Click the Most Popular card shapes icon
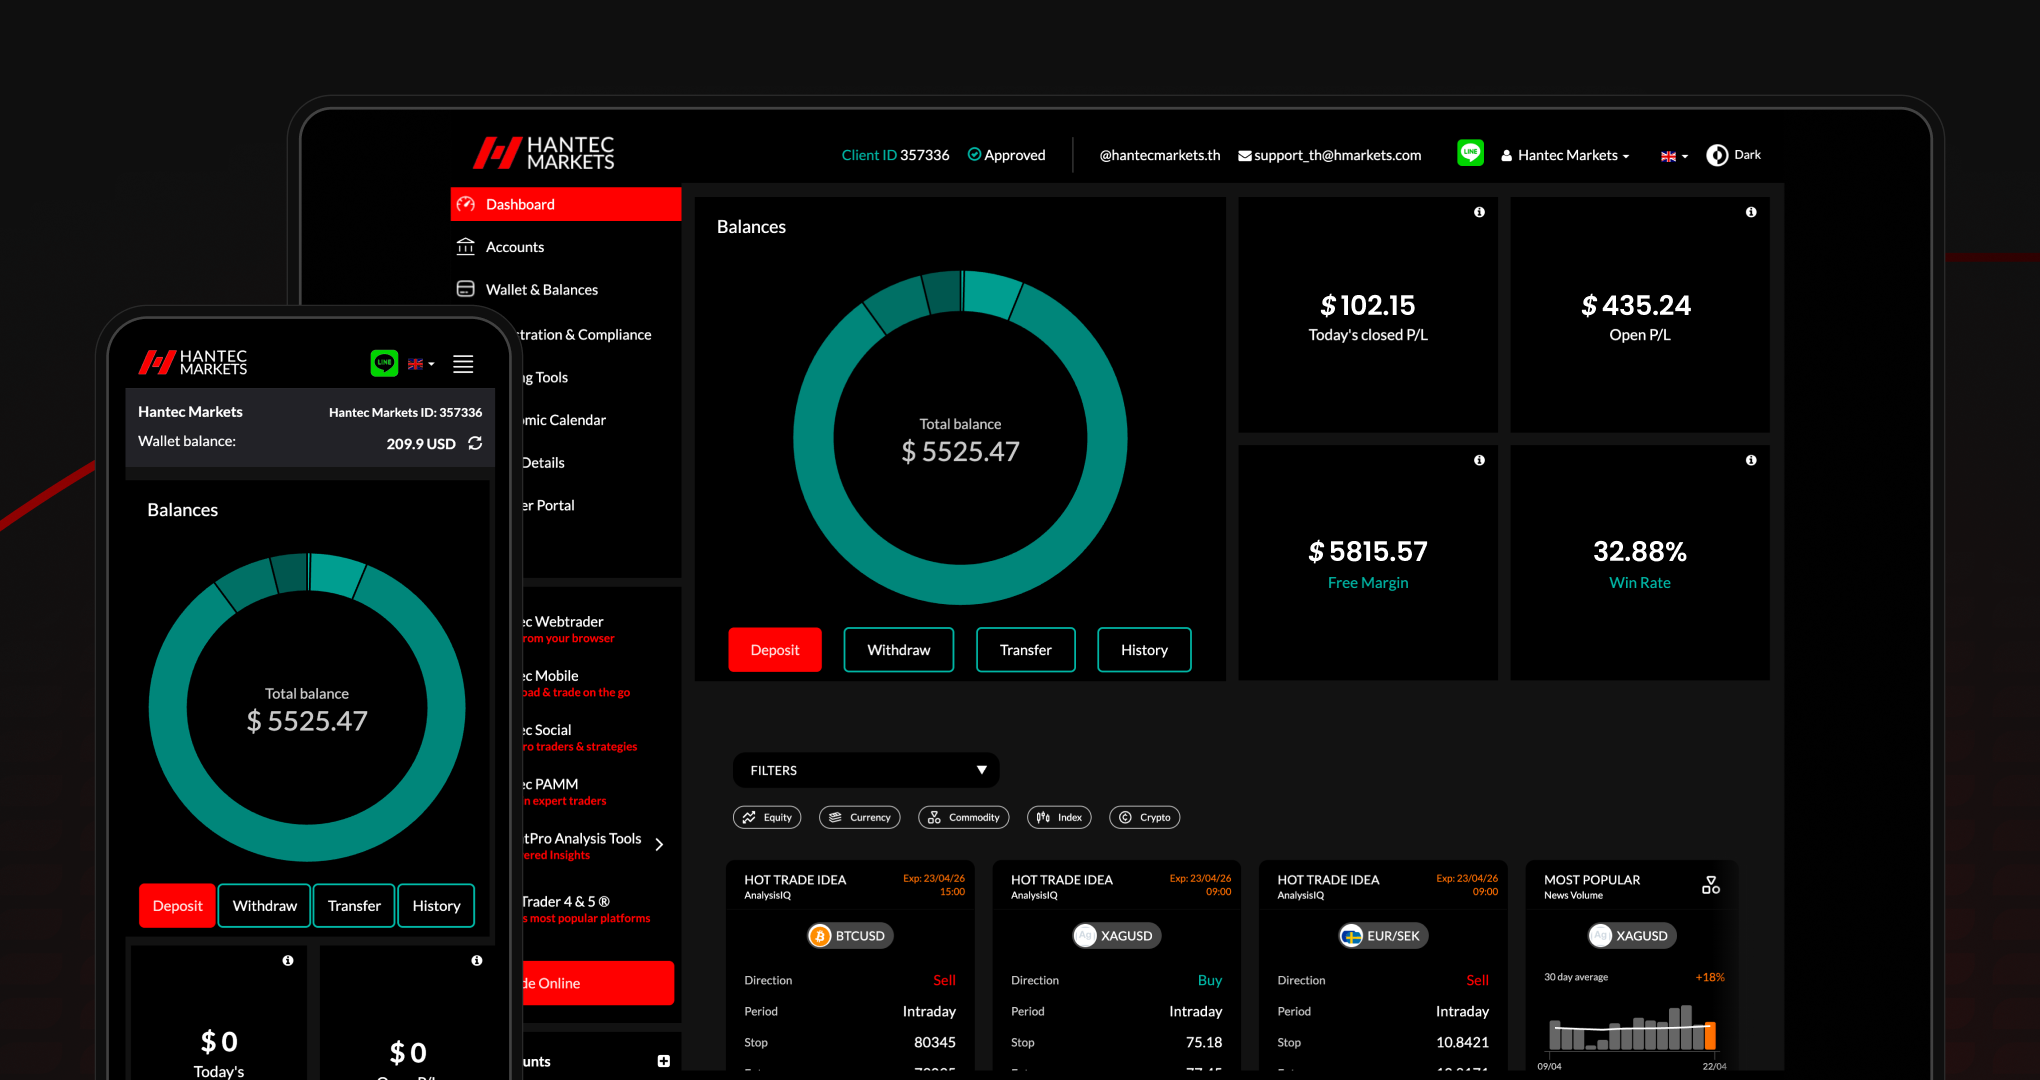2040x1080 pixels. click(x=1711, y=885)
